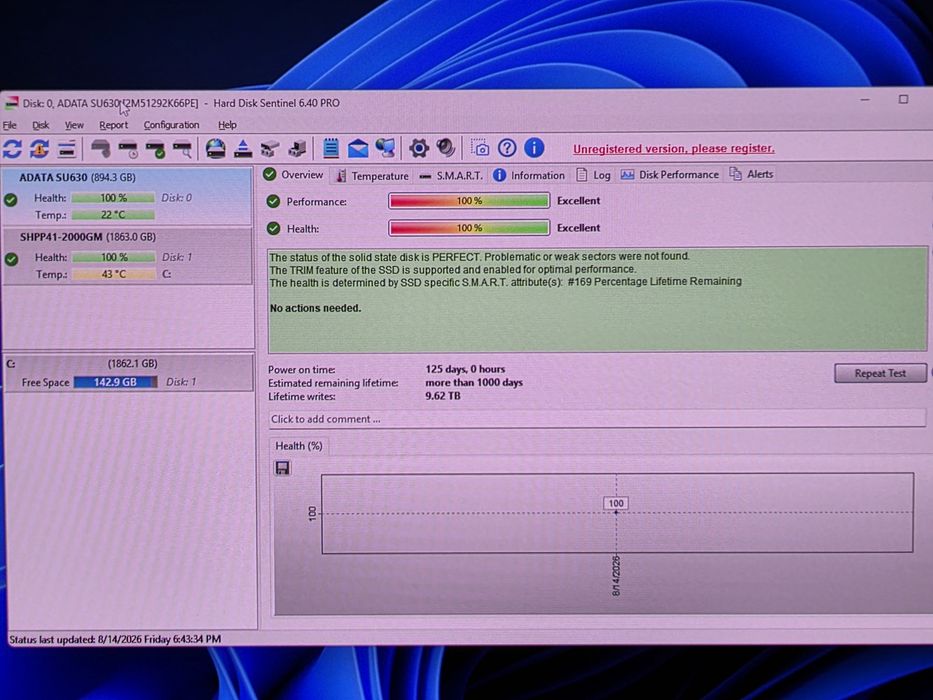Screen dimensions: 933x700
Task: Click the blue envelope e-mail icon
Action: point(358,148)
